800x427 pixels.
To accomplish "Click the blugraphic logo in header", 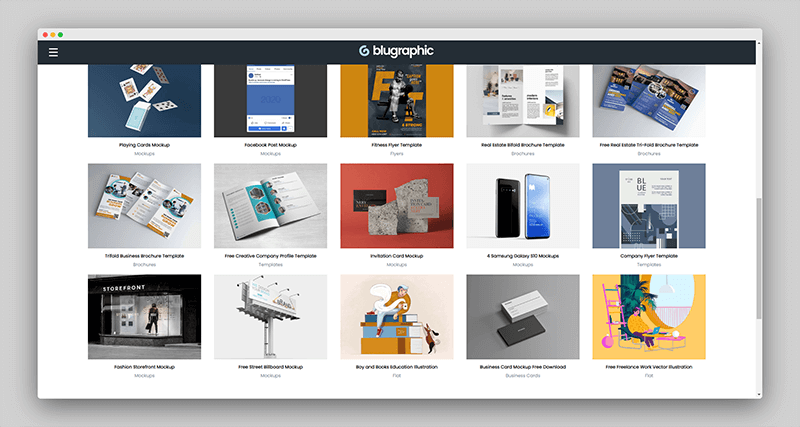I will click(399, 51).
